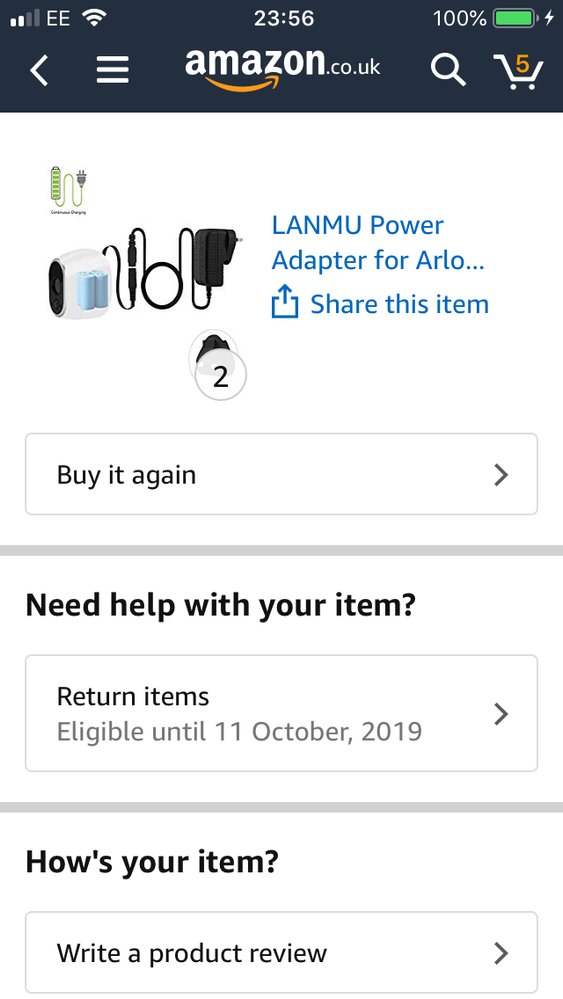
Task: Tap the Amazon.co.uk logo
Action: tap(283, 69)
